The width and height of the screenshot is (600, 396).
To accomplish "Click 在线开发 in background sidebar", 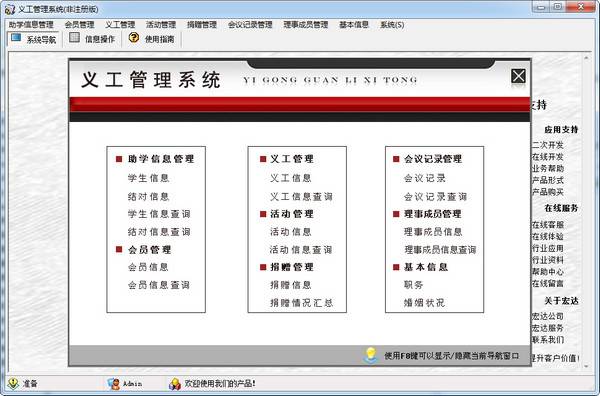I will (x=548, y=157).
